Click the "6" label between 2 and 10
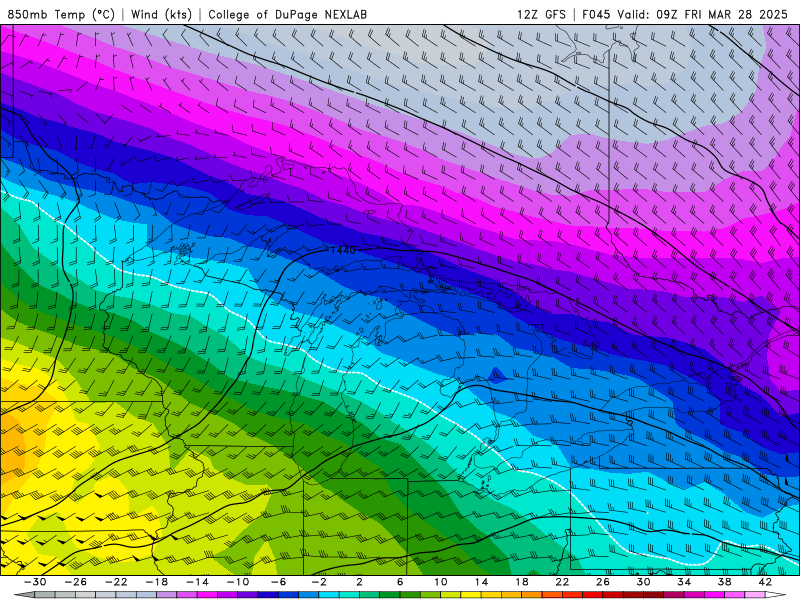 [400, 582]
